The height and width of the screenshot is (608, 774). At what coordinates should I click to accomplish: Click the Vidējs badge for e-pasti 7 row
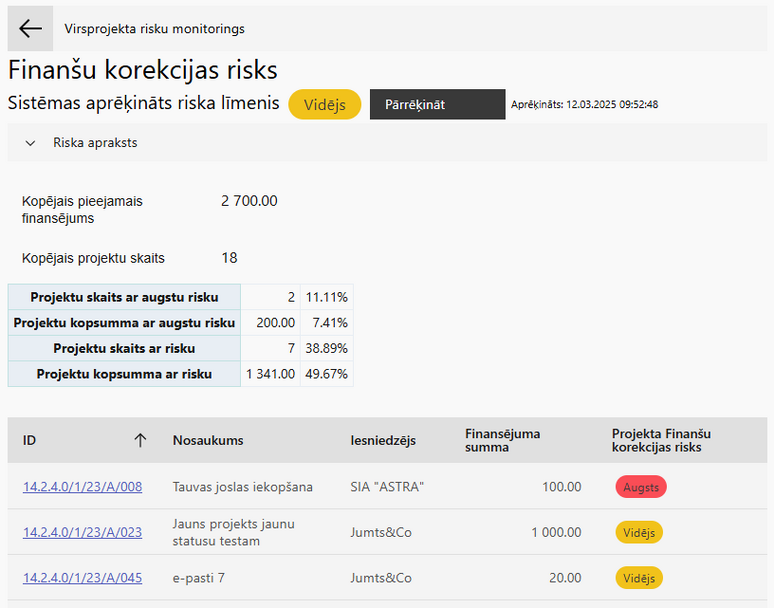click(x=639, y=578)
